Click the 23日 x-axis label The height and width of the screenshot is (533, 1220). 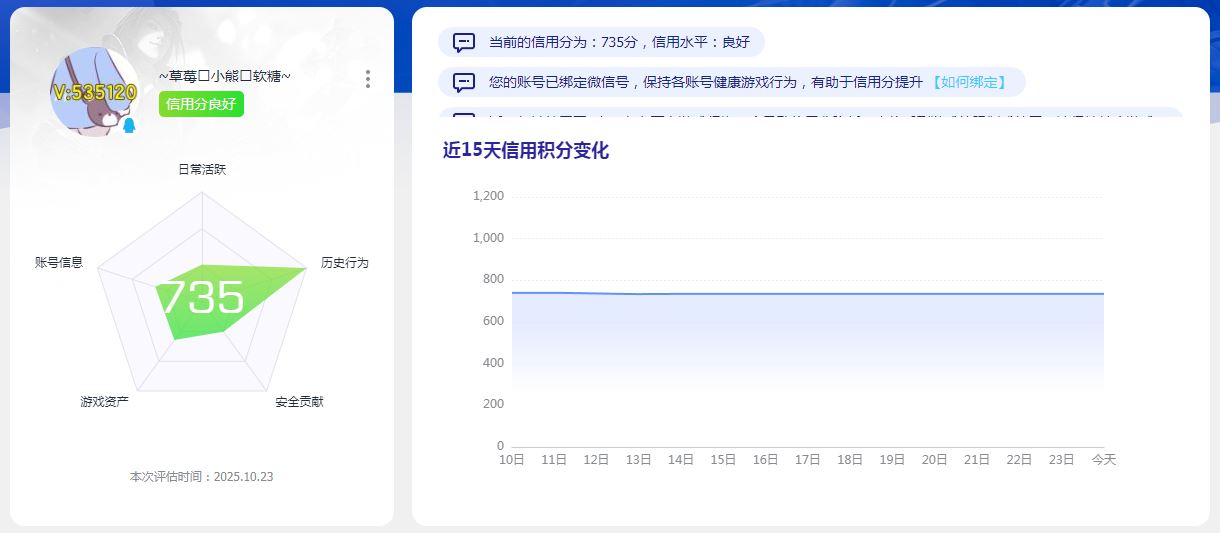pyautogui.click(x=1062, y=459)
